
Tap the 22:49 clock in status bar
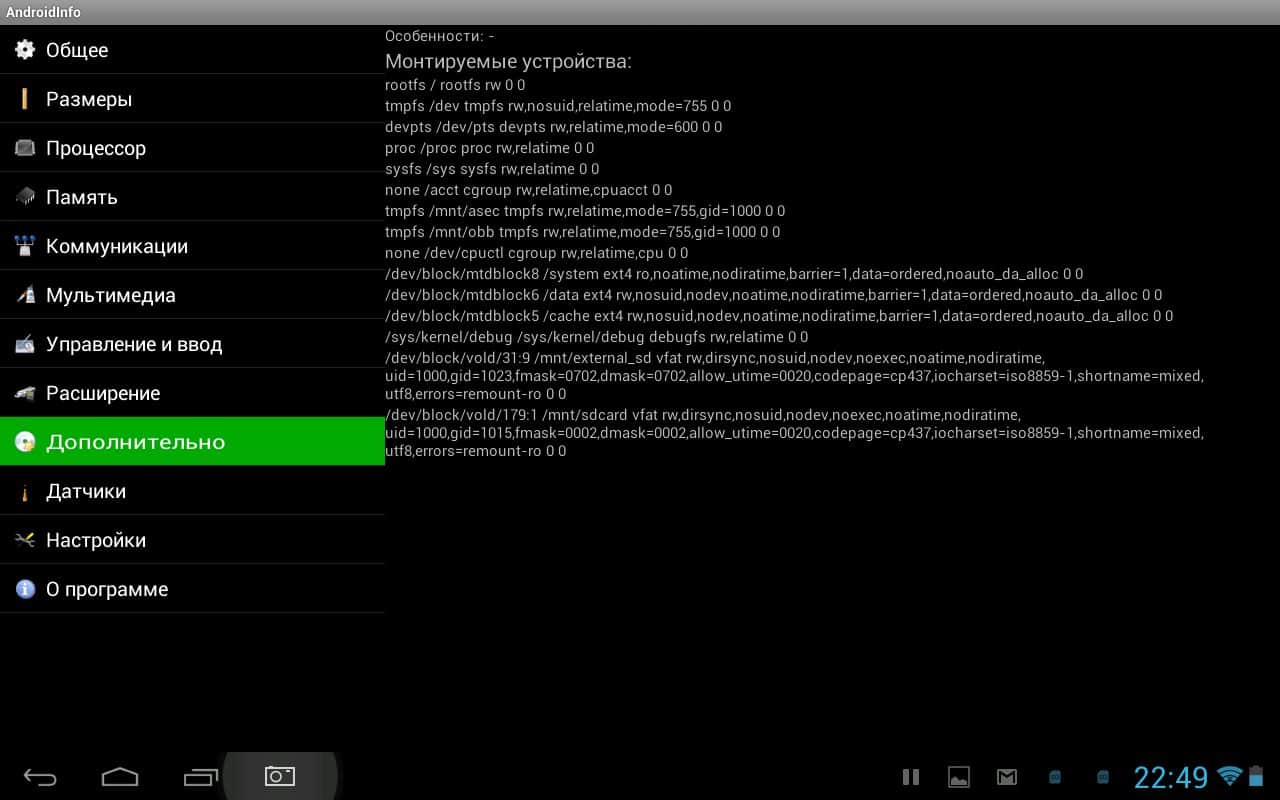click(1170, 777)
